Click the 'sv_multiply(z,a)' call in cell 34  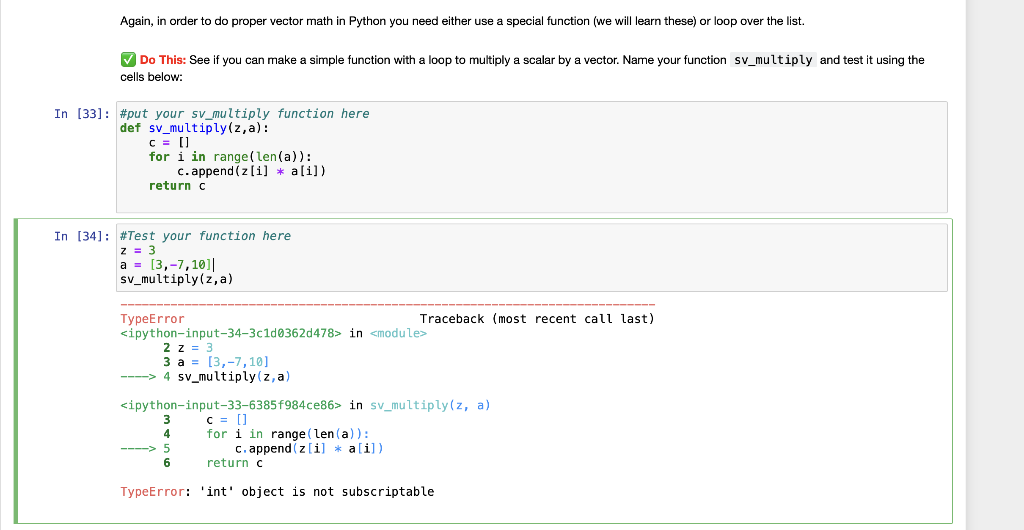point(177,279)
